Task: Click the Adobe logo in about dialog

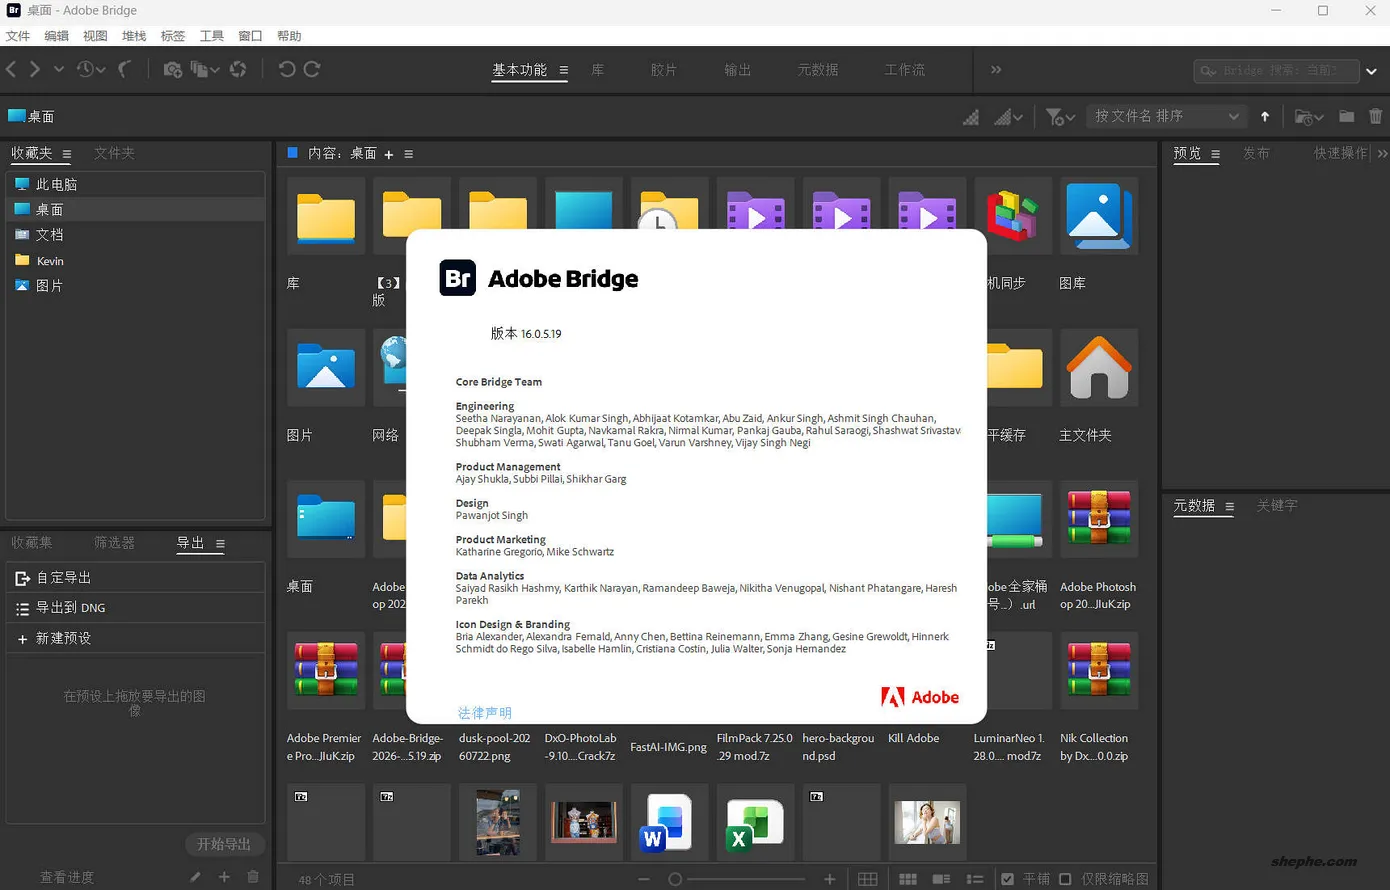Action: (x=920, y=697)
